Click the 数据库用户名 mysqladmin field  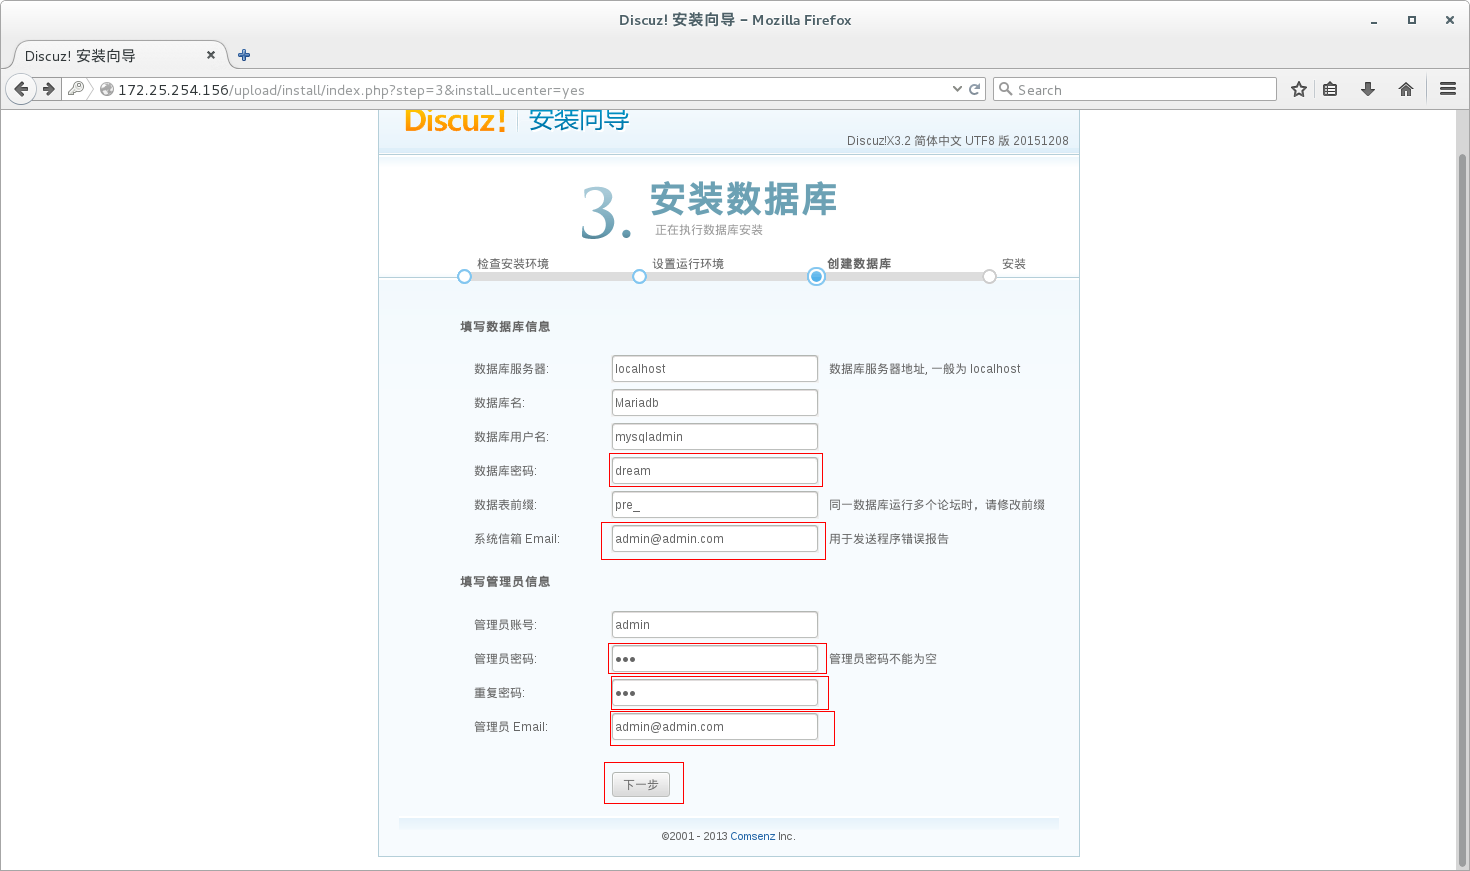pos(715,437)
